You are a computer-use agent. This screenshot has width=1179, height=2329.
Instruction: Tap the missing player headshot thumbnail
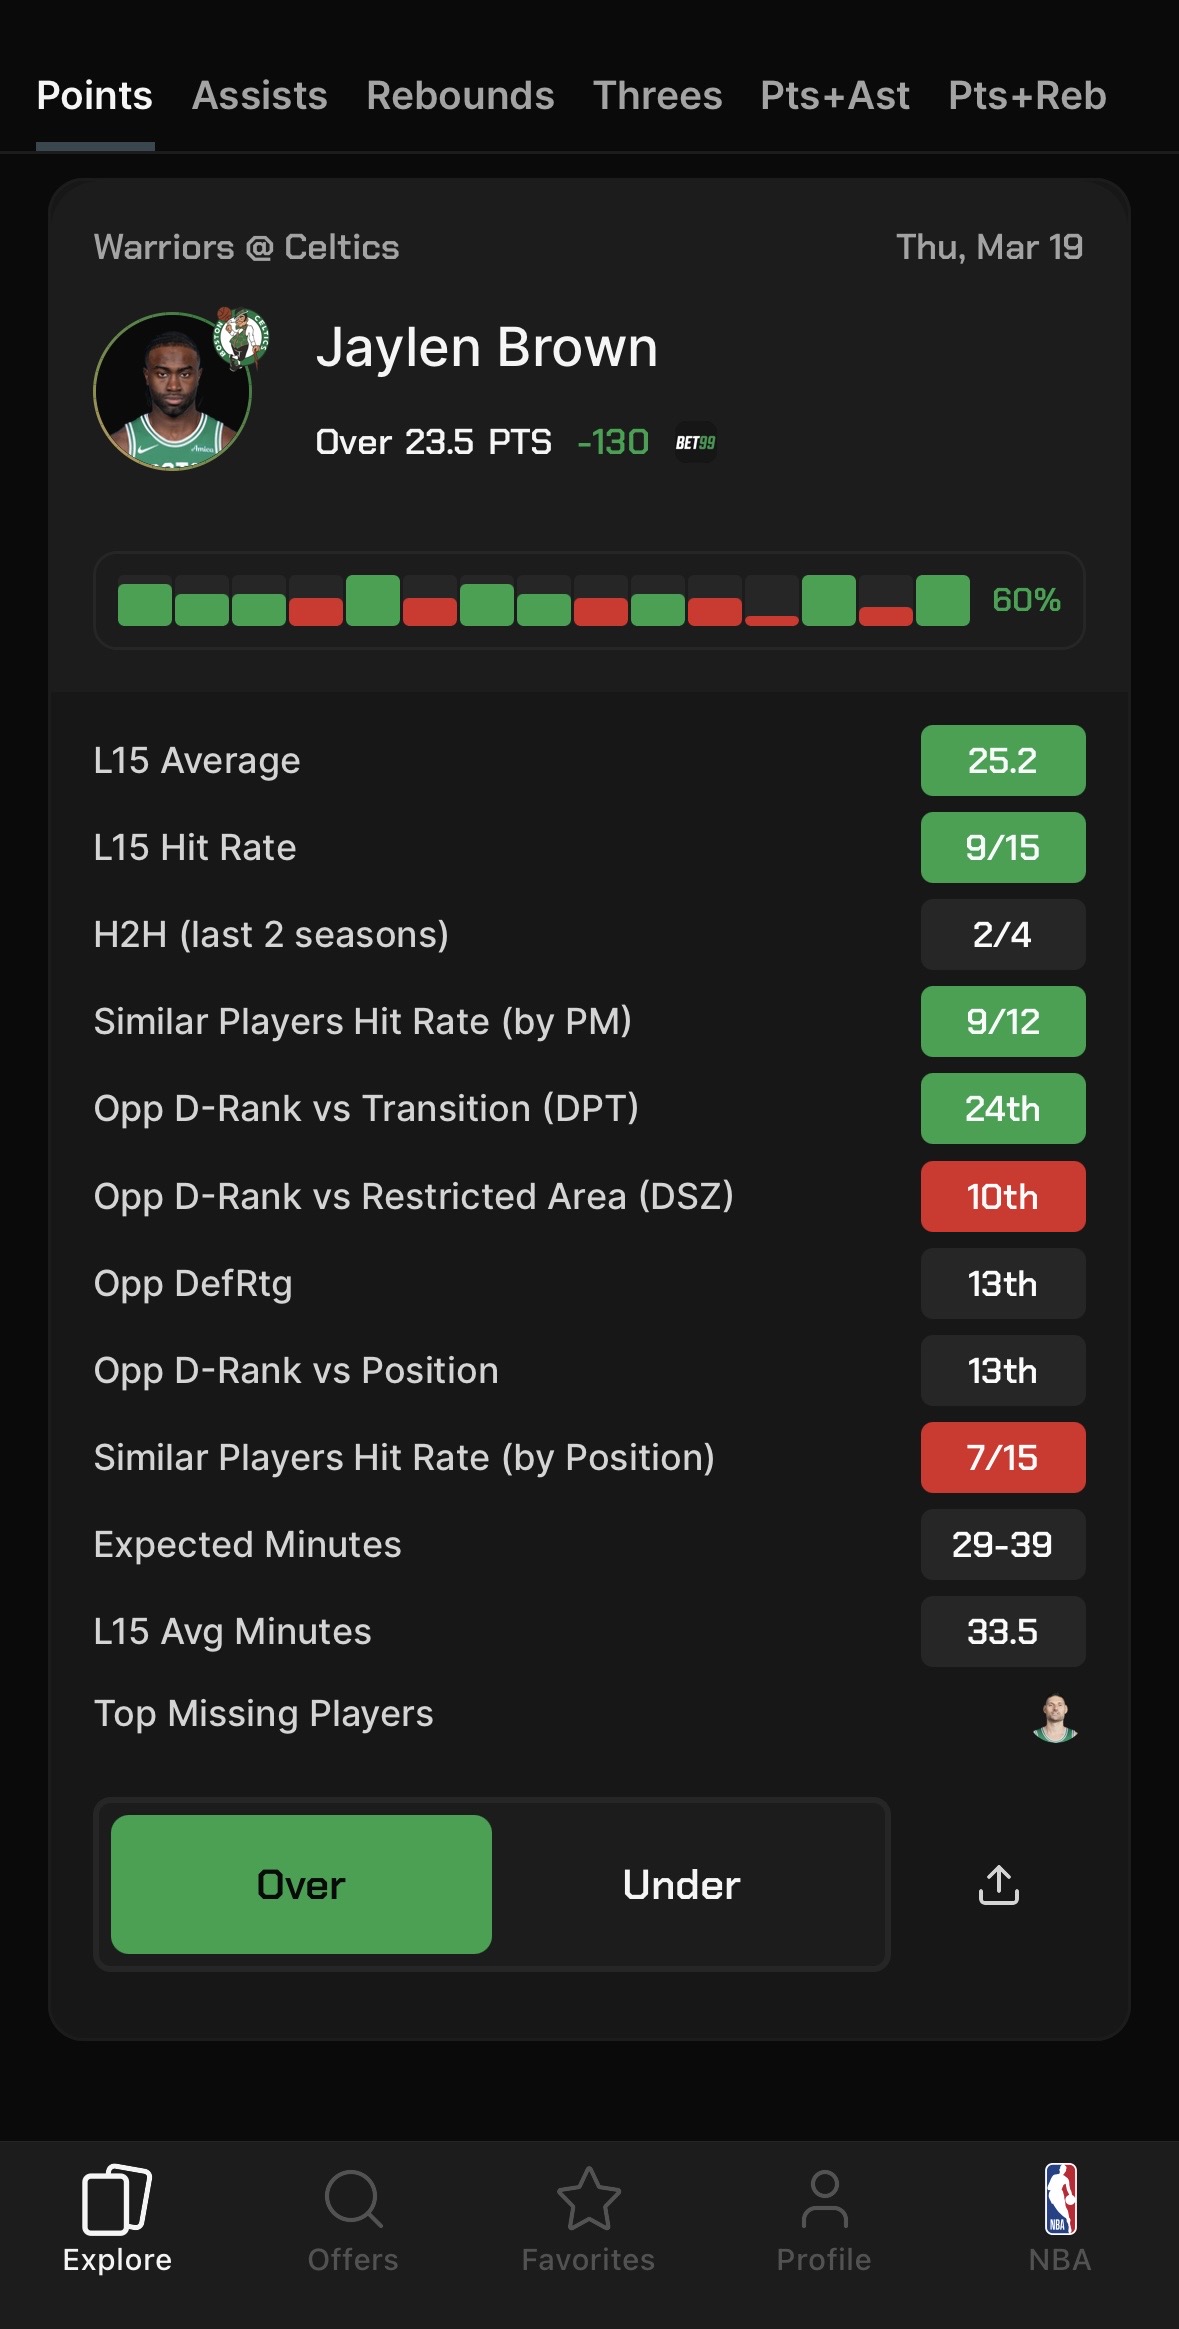(1055, 1718)
